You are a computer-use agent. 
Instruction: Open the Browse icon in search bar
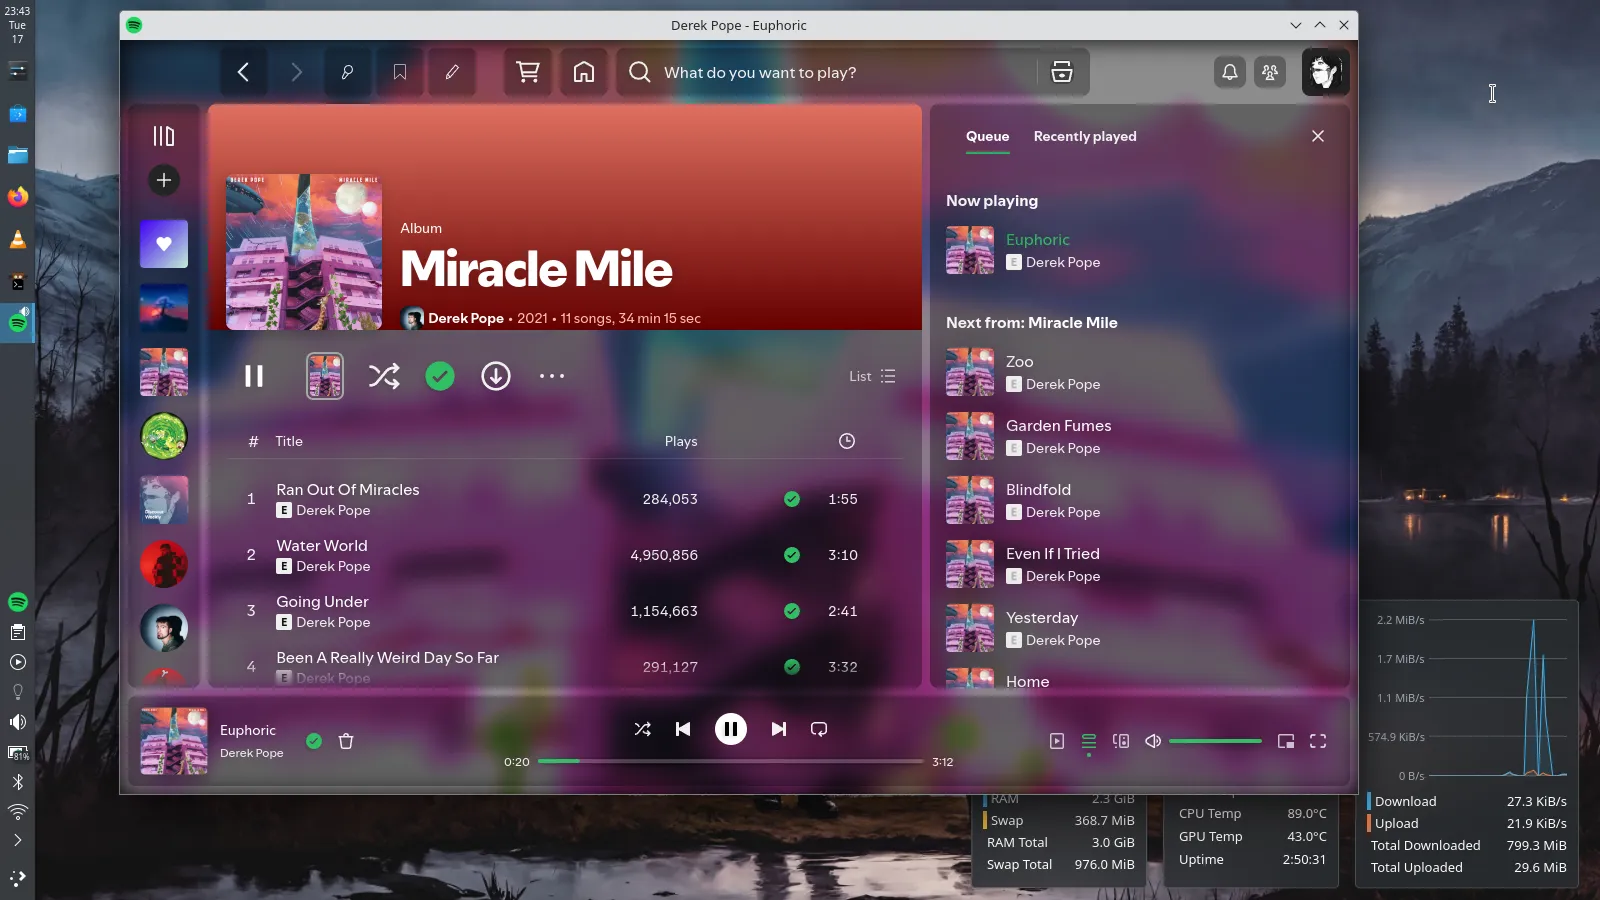click(x=1062, y=72)
